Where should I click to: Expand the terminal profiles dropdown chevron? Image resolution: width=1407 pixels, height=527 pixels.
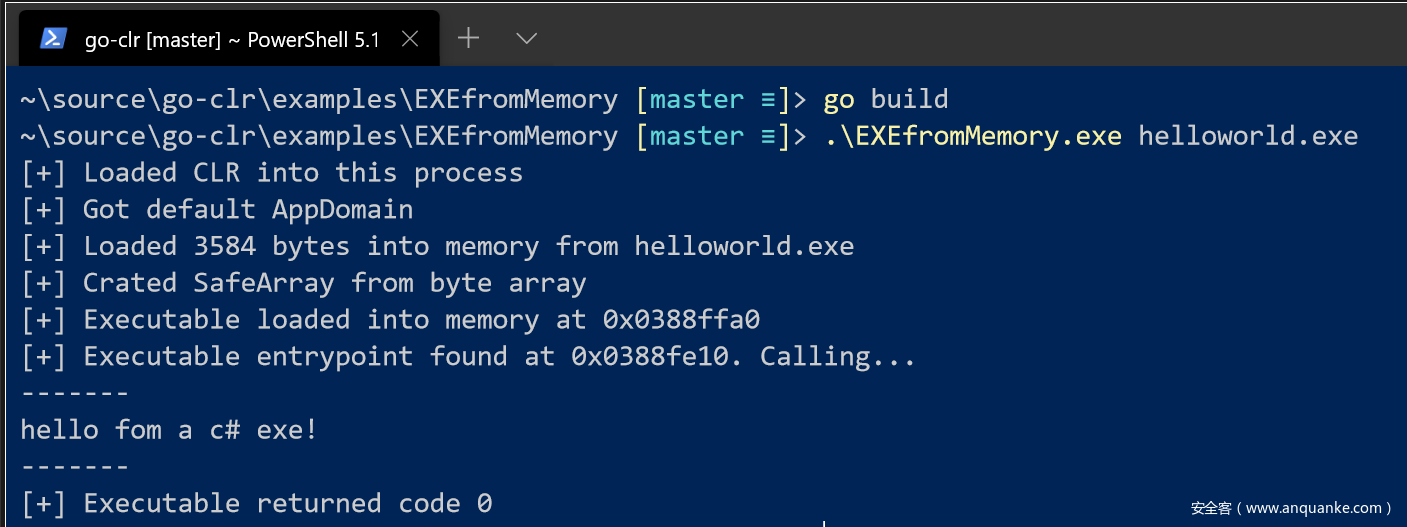coord(526,39)
